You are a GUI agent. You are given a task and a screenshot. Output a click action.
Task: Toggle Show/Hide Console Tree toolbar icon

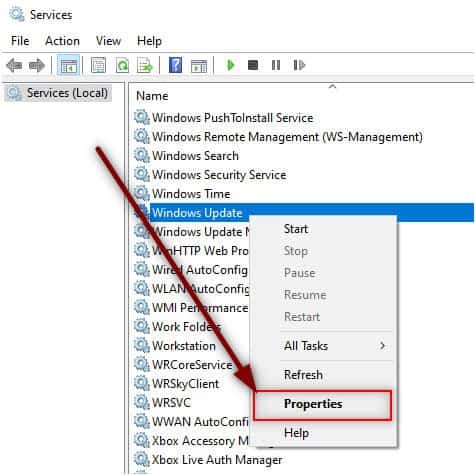tap(69, 65)
